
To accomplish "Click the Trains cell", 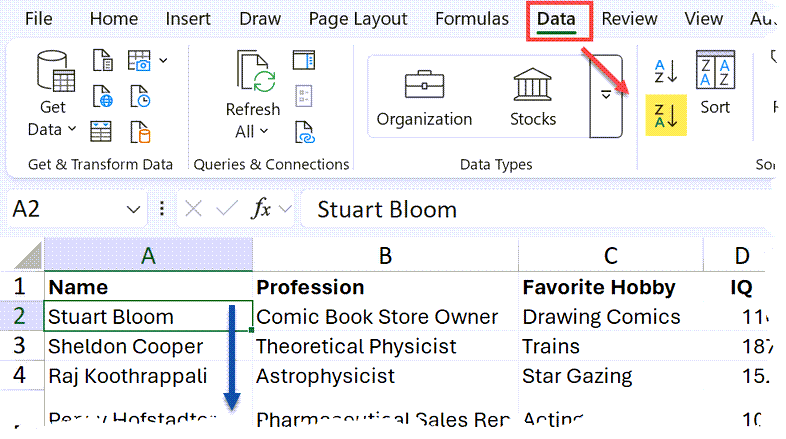I will pyautogui.click(x=611, y=346).
